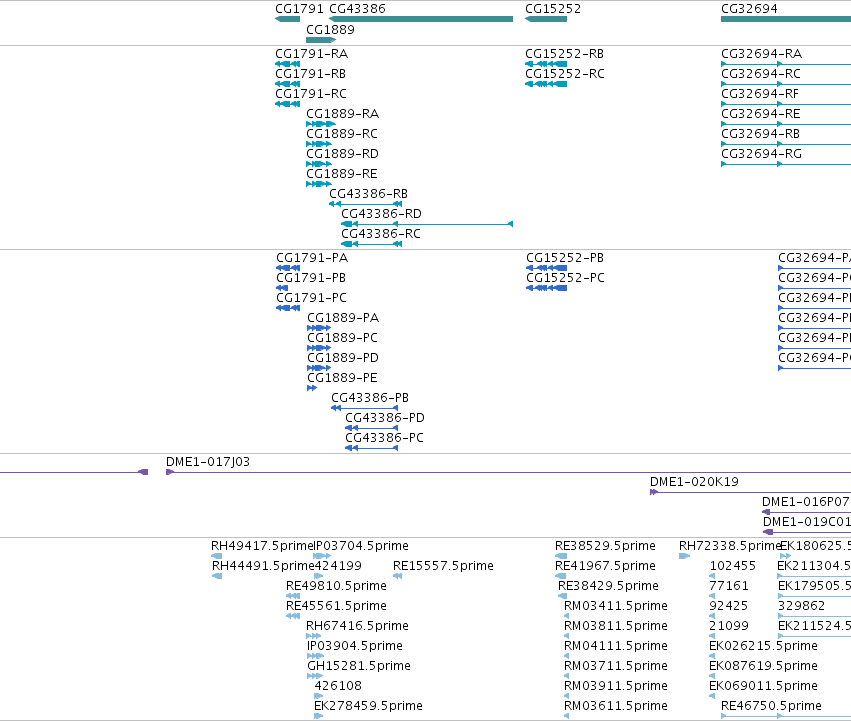Image resolution: width=851 pixels, height=721 pixels.
Task: Click BAC clone DME1-017J03
Action: click(208, 462)
